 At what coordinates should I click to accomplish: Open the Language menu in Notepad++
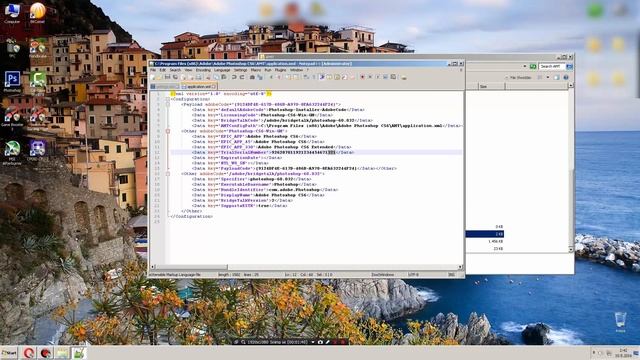click(222, 70)
